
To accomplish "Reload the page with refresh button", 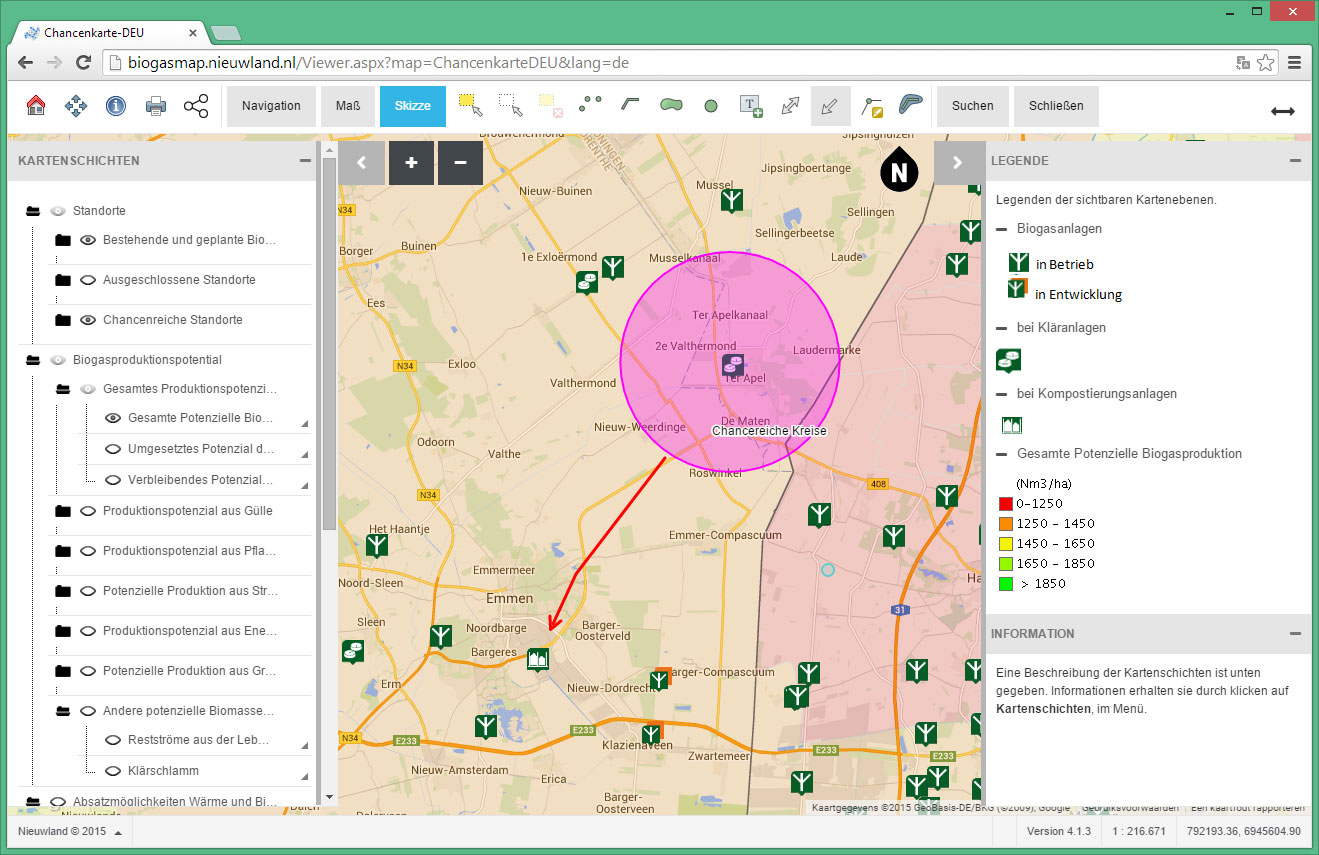I will coord(84,63).
